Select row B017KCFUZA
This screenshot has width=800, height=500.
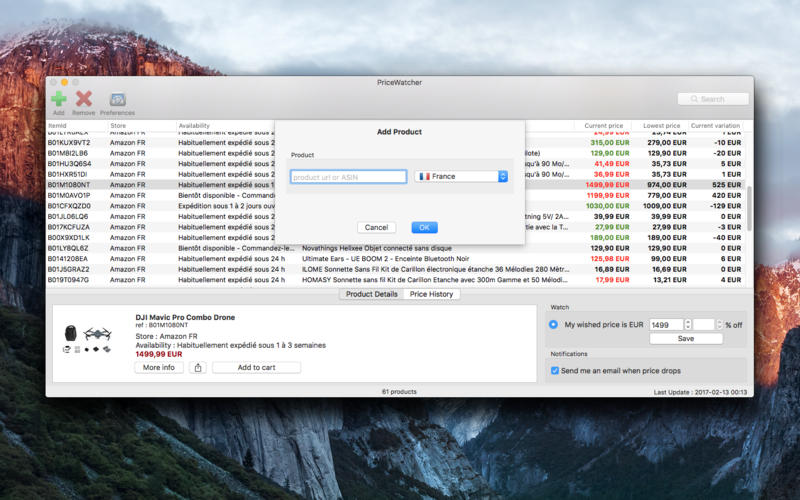pyautogui.click(x=395, y=227)
